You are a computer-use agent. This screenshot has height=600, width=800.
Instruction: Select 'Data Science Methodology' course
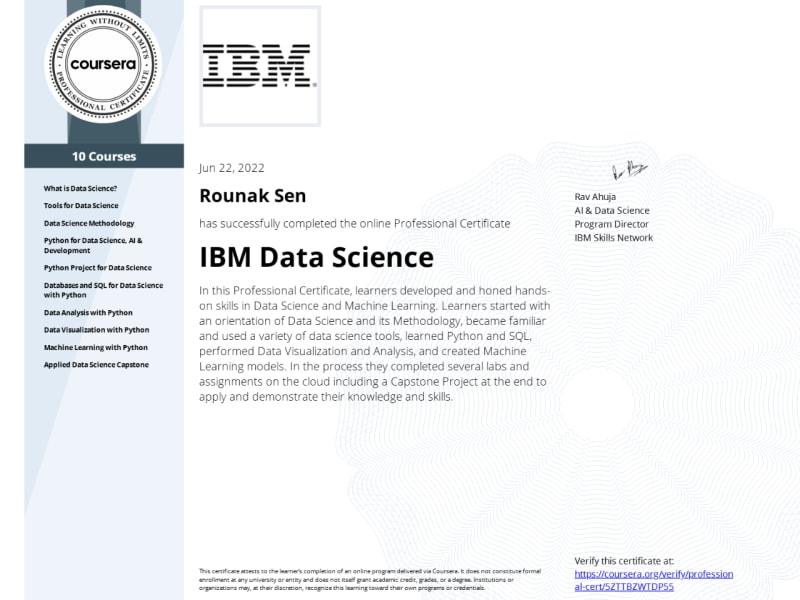pyautogui.click(x=89, y=223)
